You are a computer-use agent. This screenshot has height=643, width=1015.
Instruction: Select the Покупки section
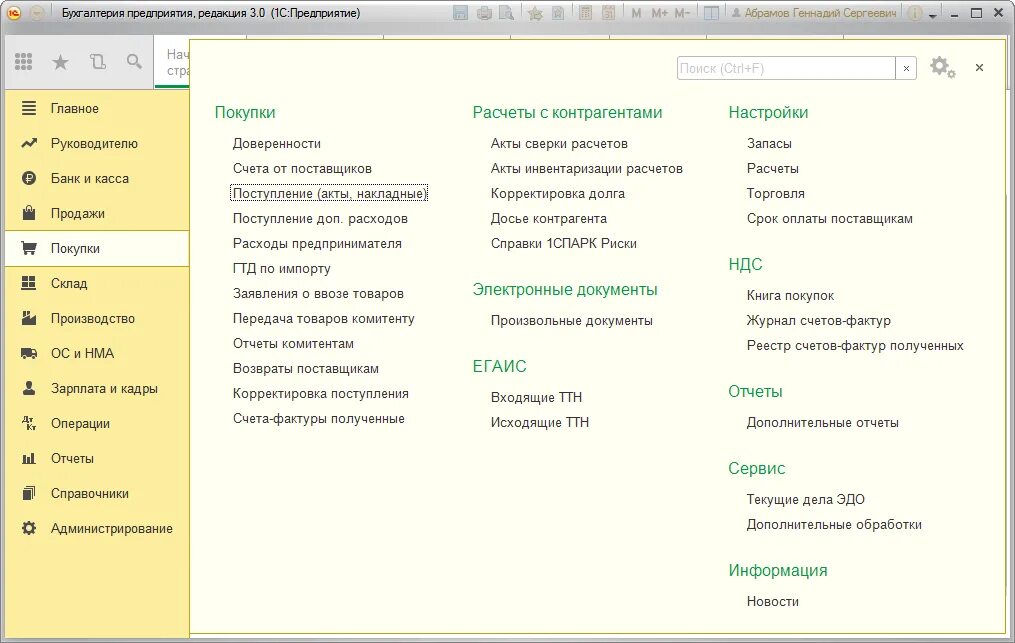click(97, 248)
